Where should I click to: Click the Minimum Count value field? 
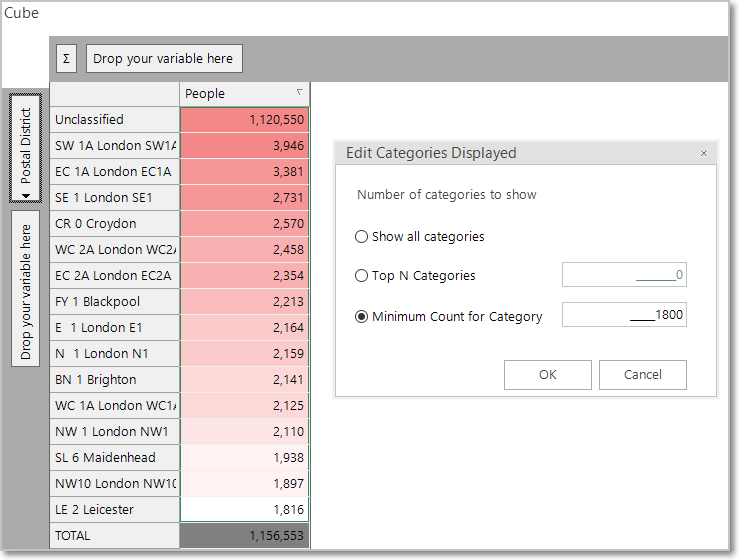(624, 315)
